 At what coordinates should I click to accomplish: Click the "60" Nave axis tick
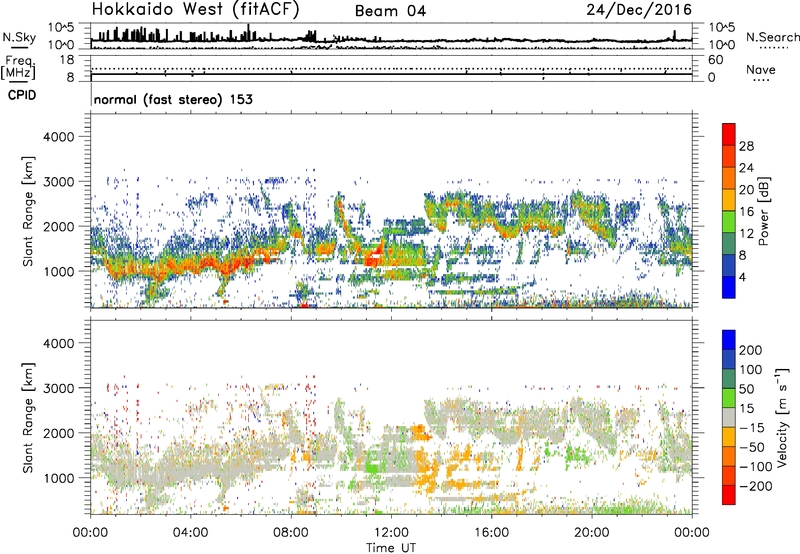pos(715,60)
